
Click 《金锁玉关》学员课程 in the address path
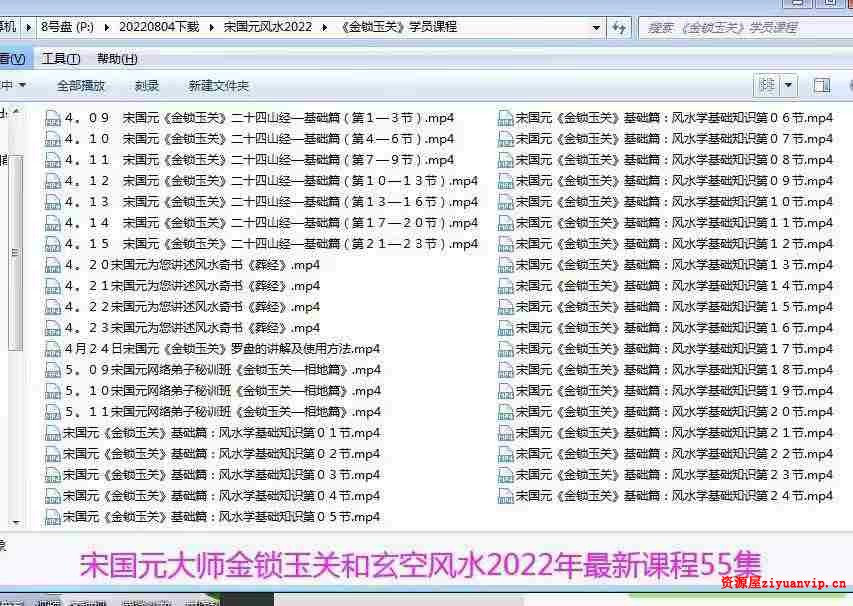tap(398, 27)
